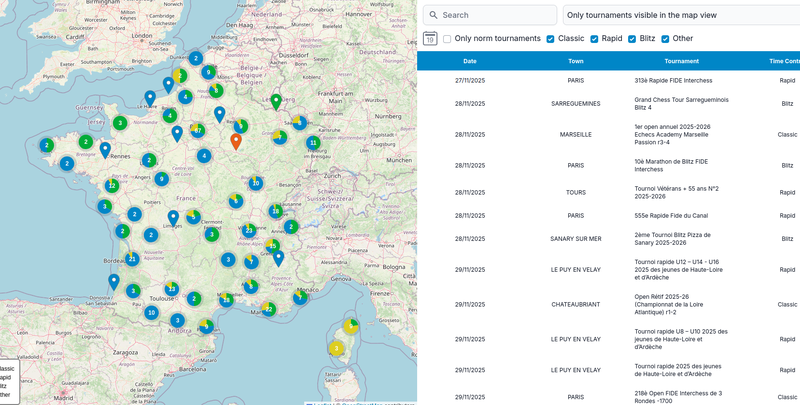Open the cluster marker labeled 21 near Bordeaux

[x=132, y=258]
